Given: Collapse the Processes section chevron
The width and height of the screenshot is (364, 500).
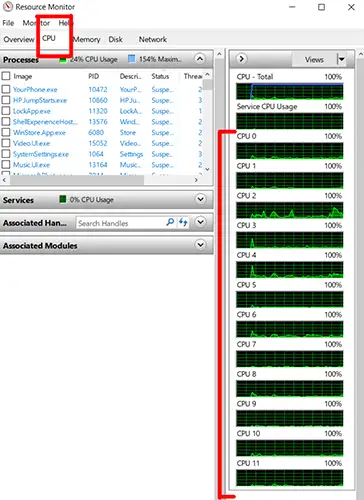Looking at the screenshot, I should (x=200, y=59).
